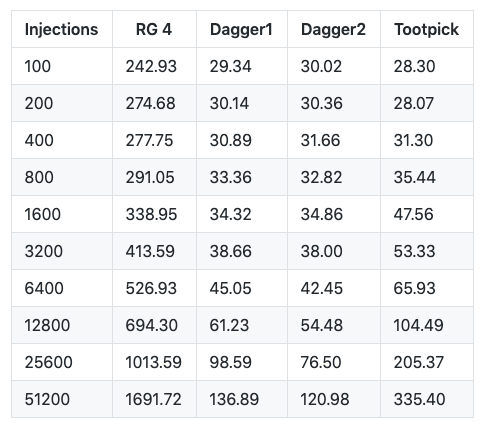Click RG 4 value 1691.72
This screenshot has height=423, width=484.
click(153, 399)
